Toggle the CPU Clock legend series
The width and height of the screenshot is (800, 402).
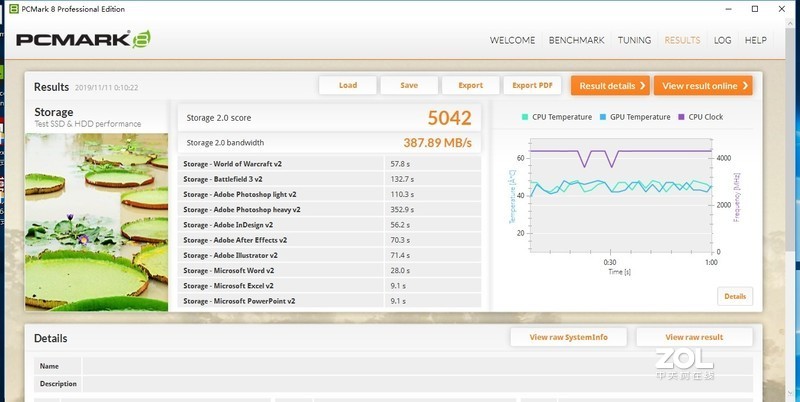pyautogui.click(x=683, y=117)
